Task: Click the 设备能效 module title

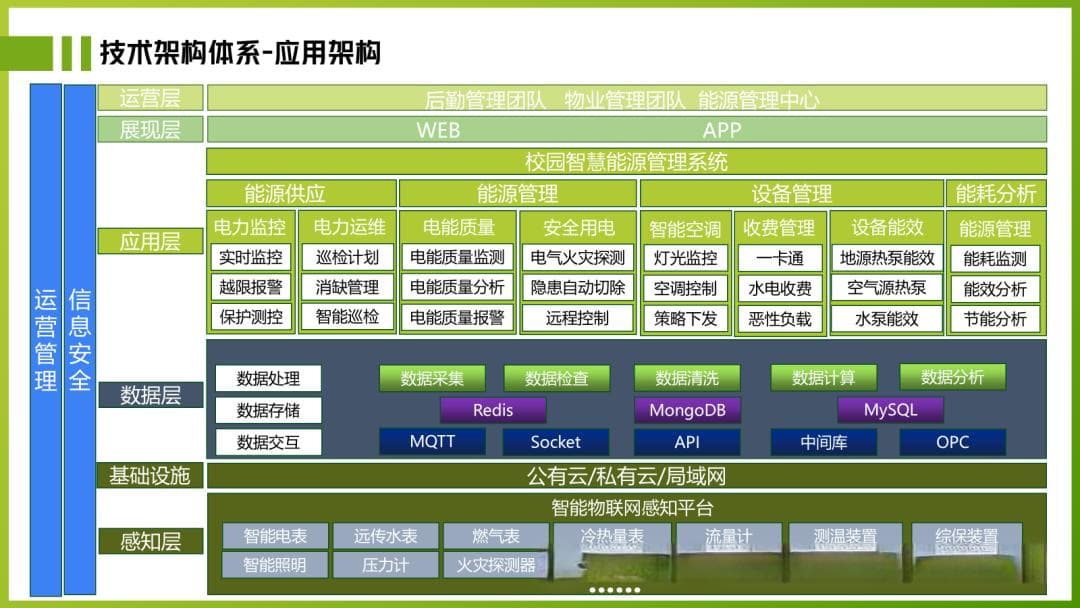Action: coord(886,227)
